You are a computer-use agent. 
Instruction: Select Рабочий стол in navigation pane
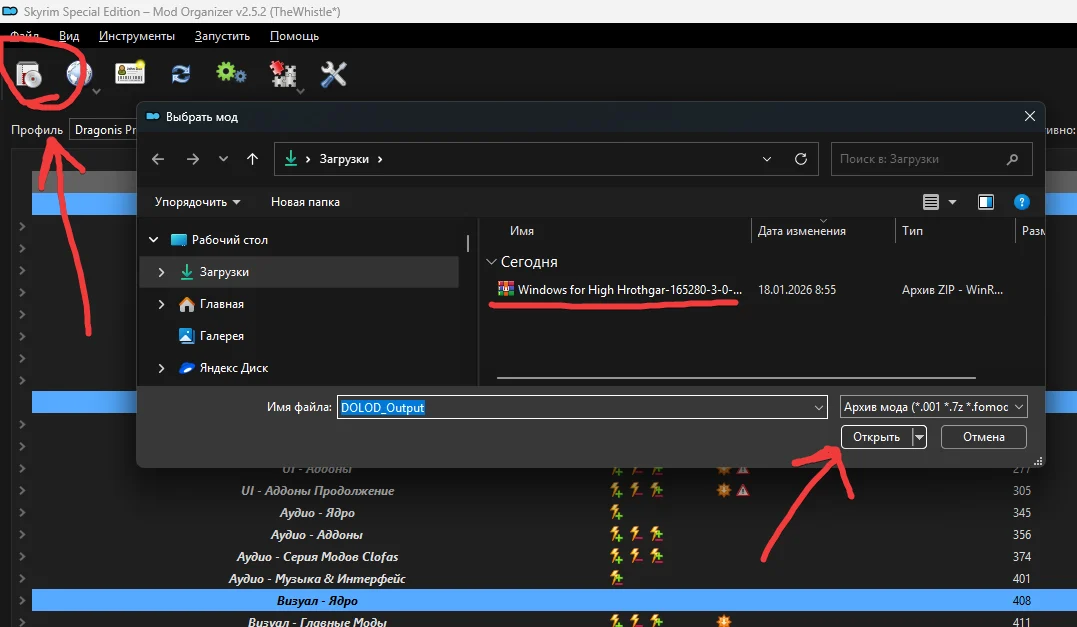(229, 240)
